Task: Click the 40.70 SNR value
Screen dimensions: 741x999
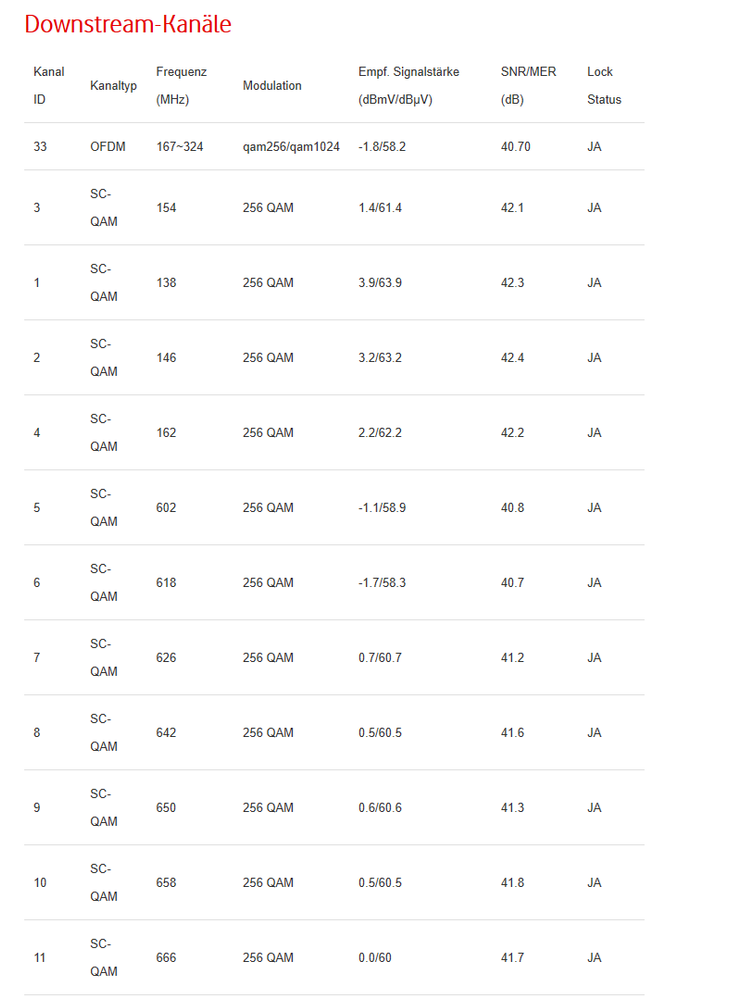Action: pos(515,147)
